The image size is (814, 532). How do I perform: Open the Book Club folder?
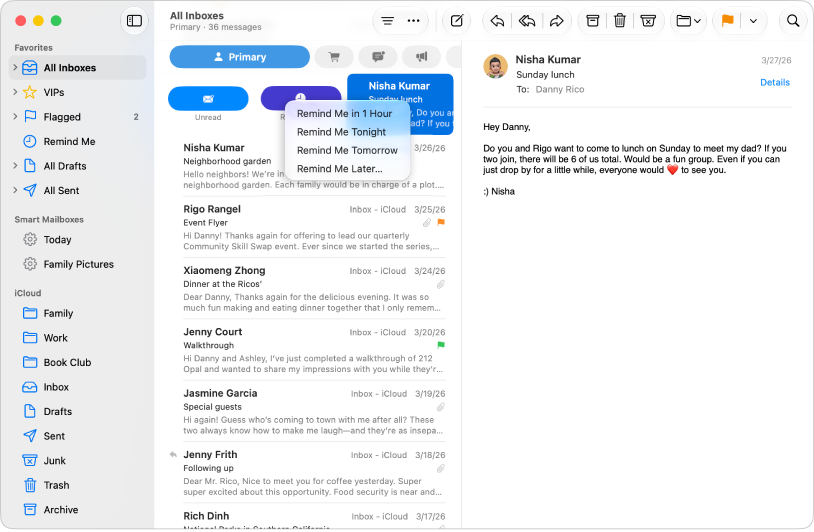(78, 362)
